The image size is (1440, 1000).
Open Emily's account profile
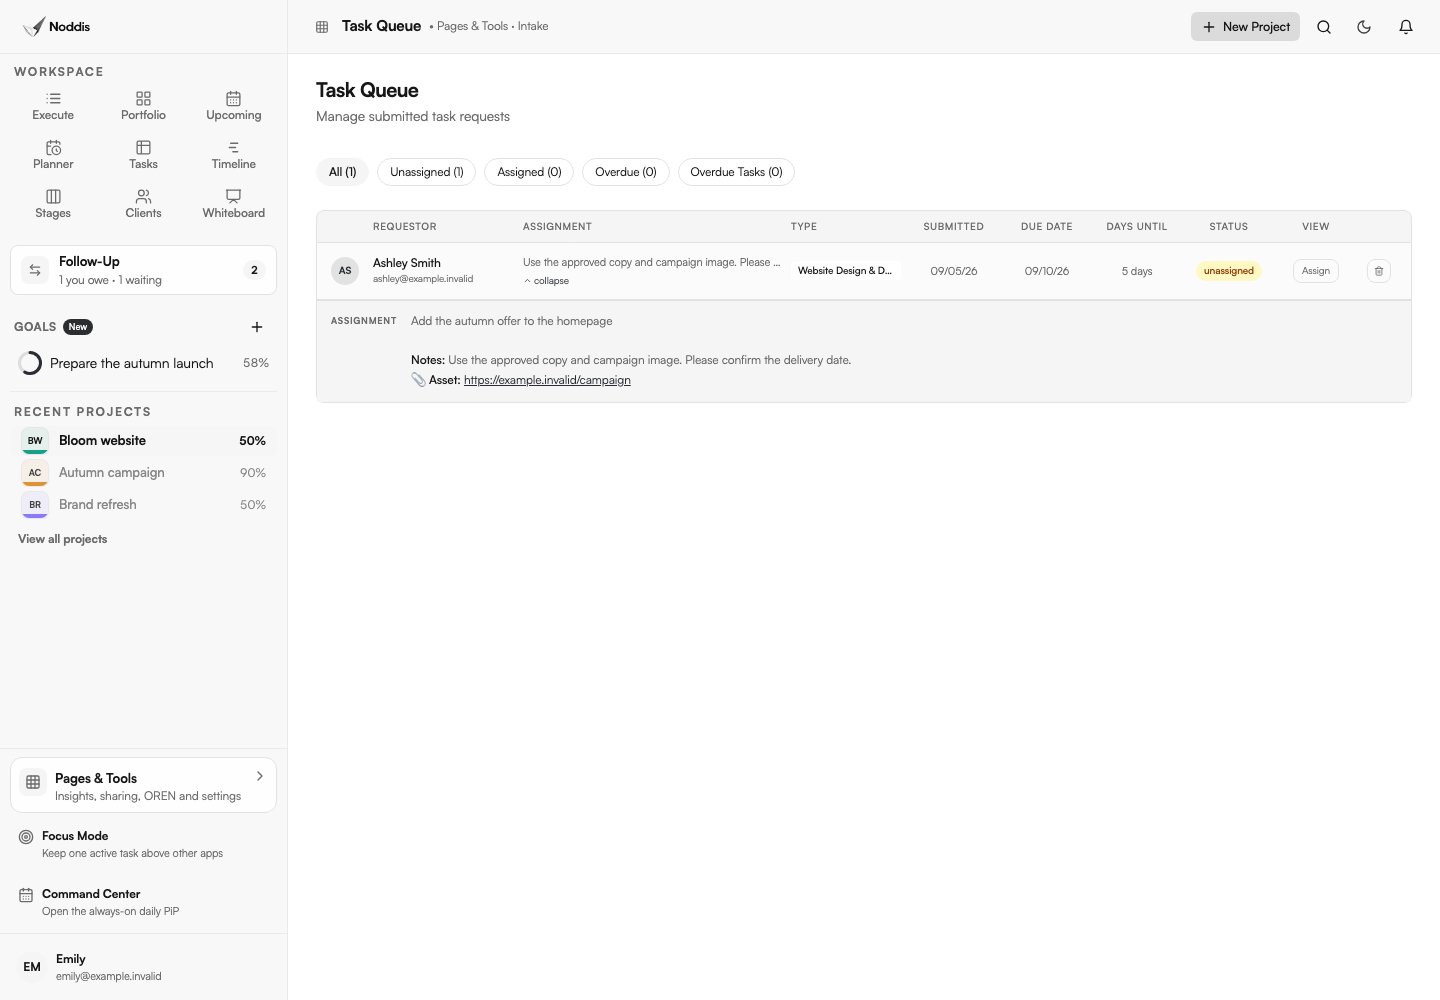(x=143, y=967)
